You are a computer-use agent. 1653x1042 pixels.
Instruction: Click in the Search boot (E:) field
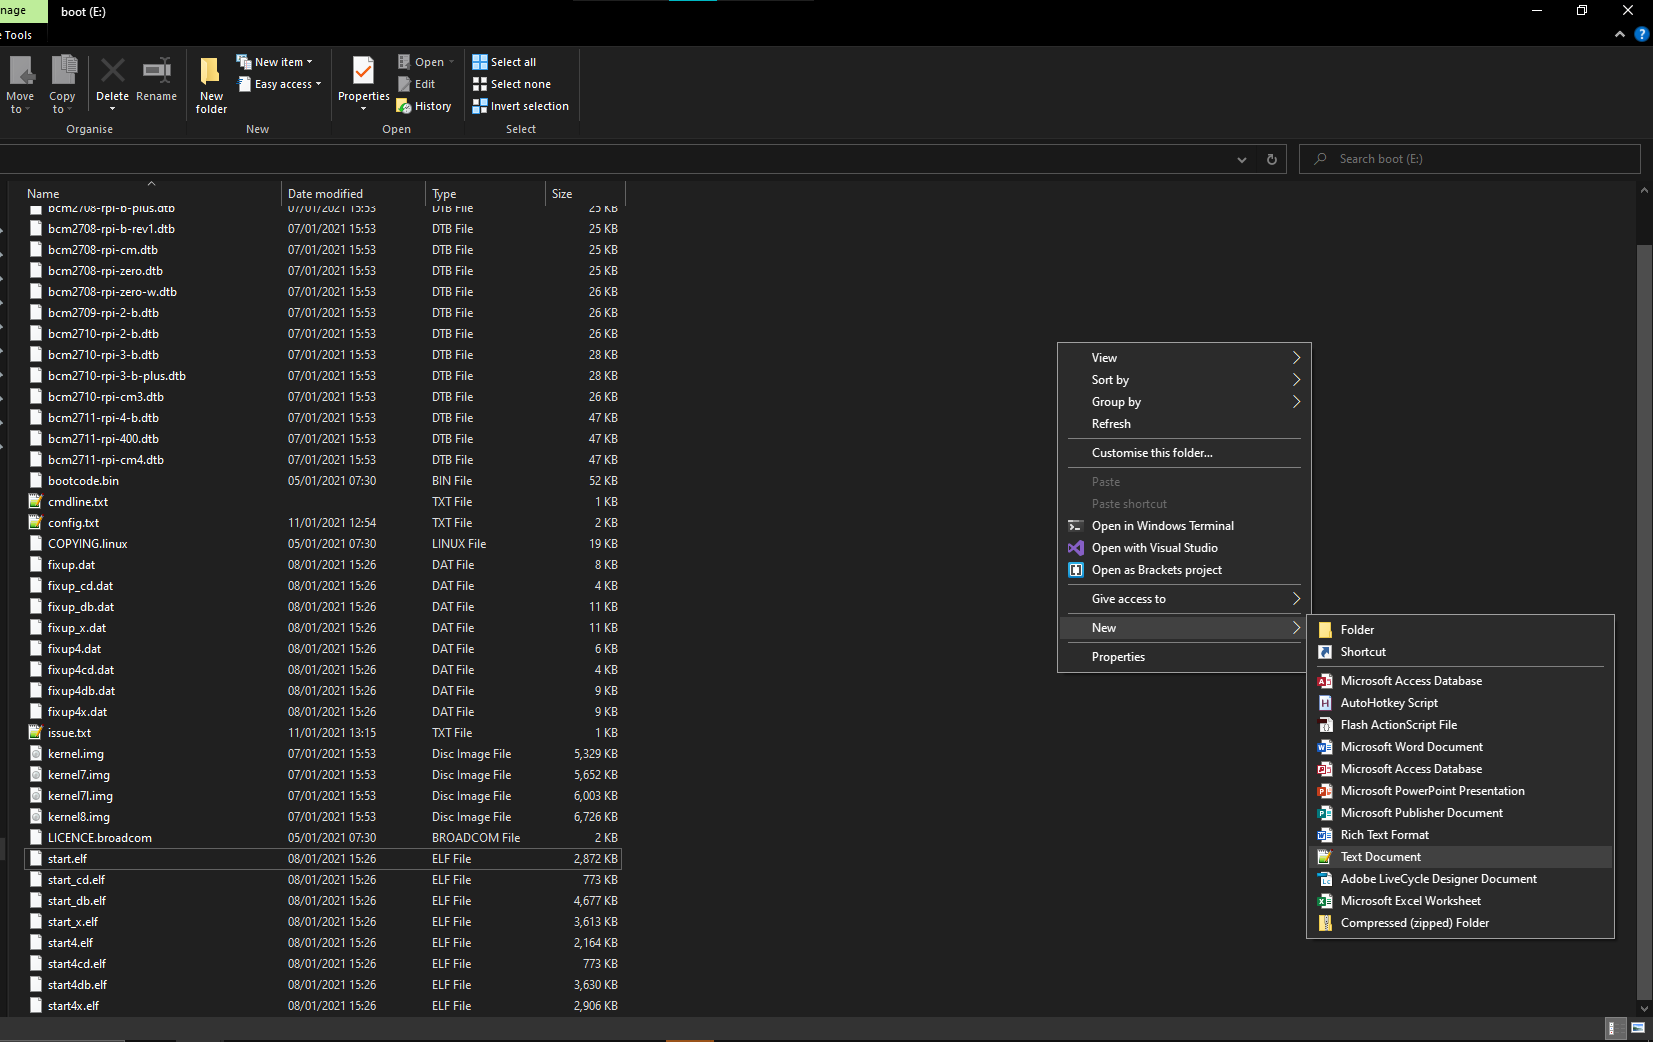pyautogui.click(x=1470, y=159)
